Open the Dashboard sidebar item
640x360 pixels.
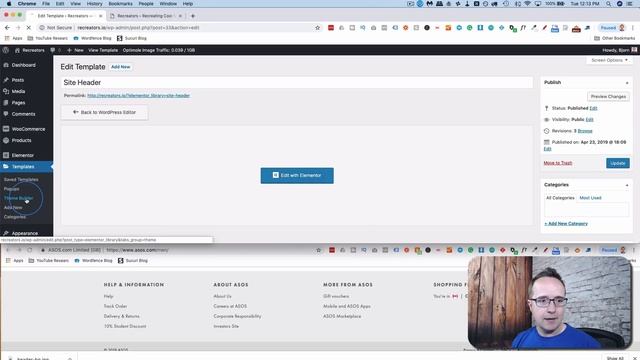(x=23, y=65)
